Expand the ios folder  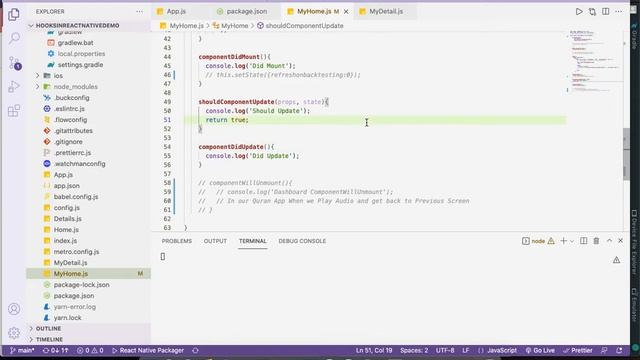[x=58, y=76]
